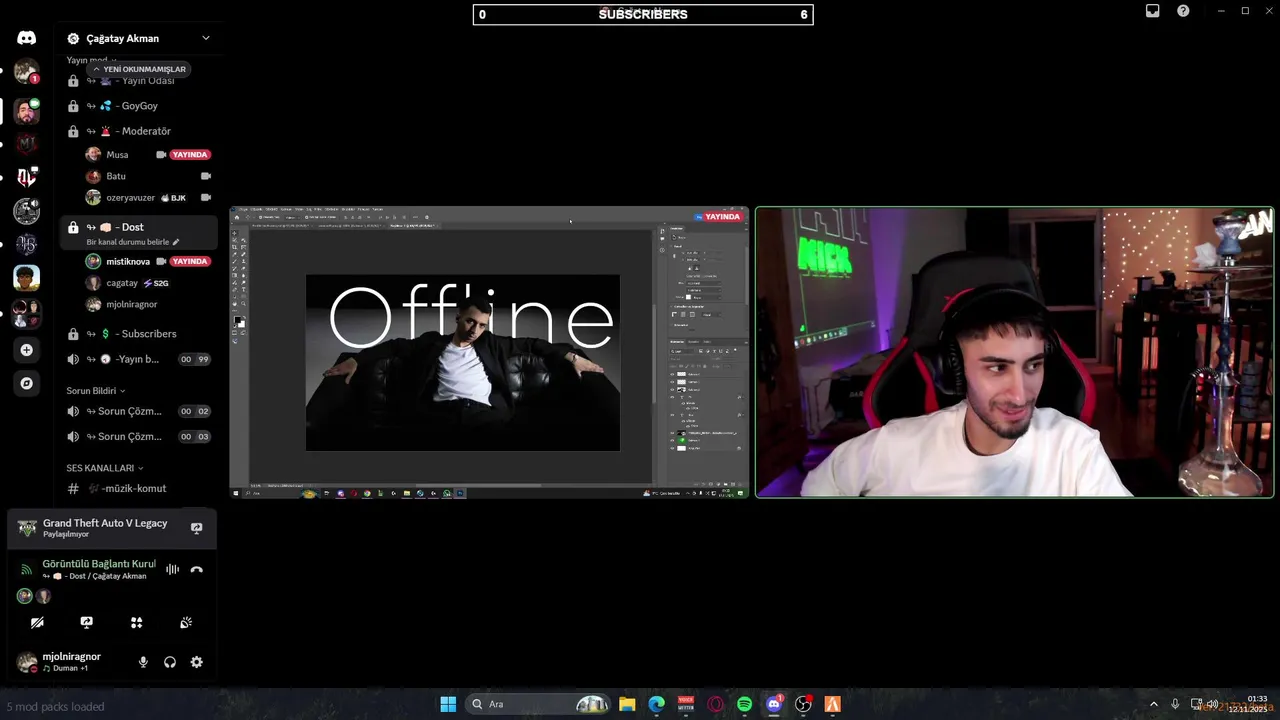Viewport: 1280px width, 720px height.
Task: Open Spotify from the Windows taskbar
Action: pos(744,704)
